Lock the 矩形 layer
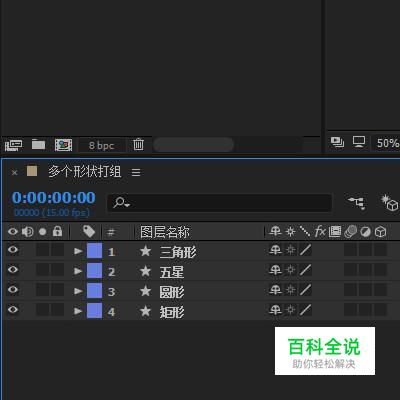The image size is (400, 400). coord(57,310)
